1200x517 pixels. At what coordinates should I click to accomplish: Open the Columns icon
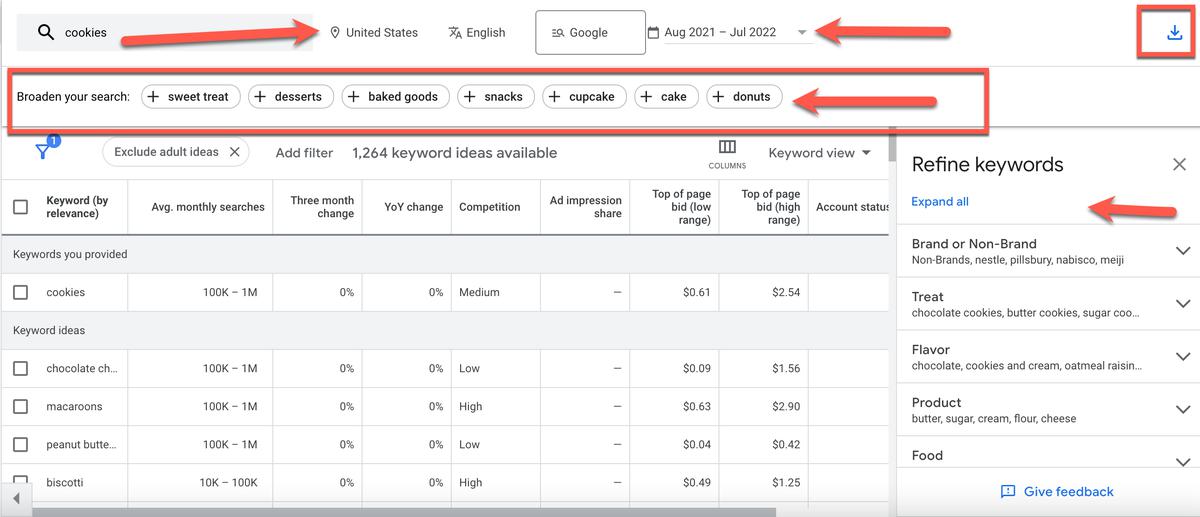pyautogui.click(x=727, y=152)
